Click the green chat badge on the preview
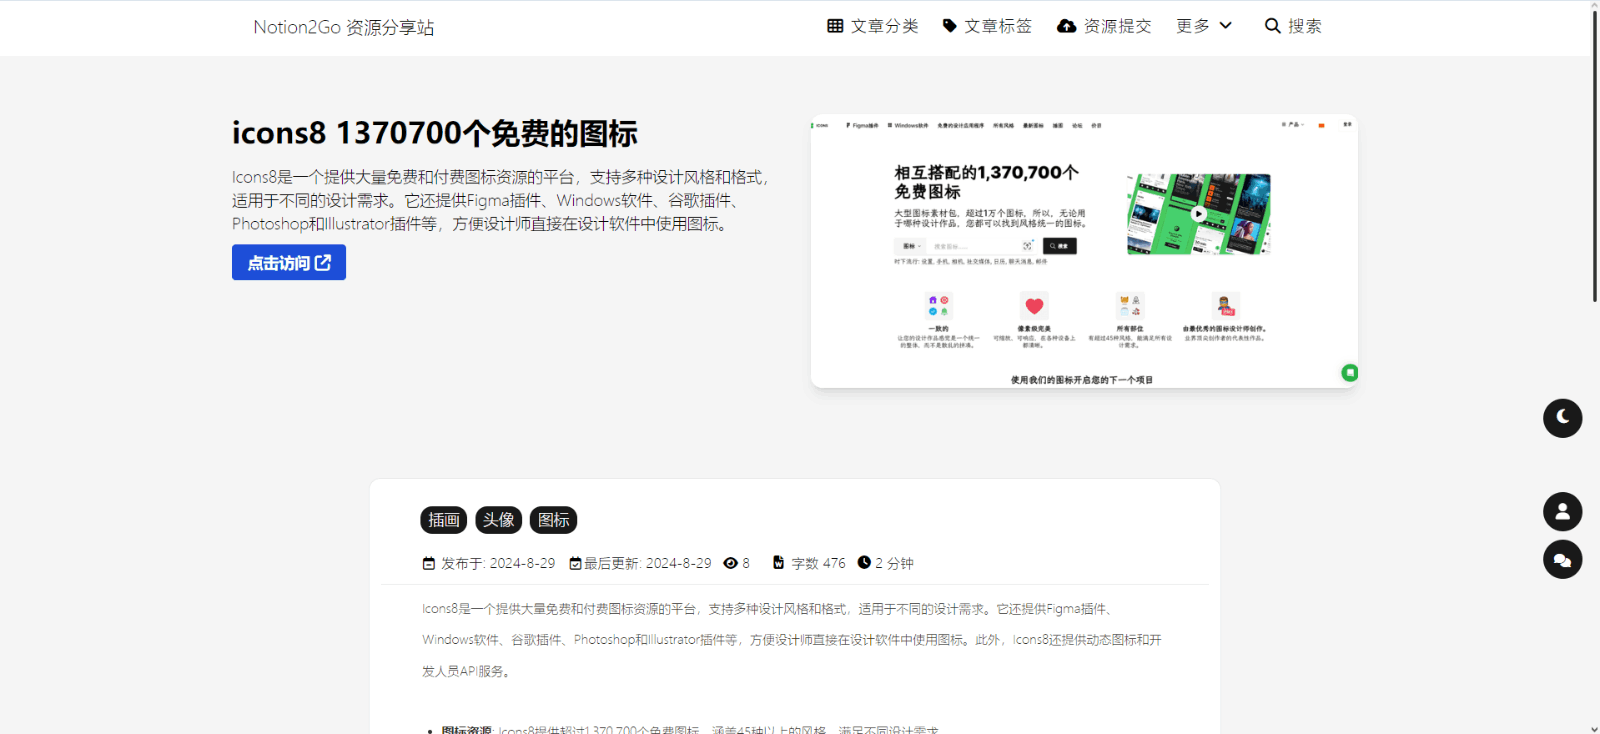This screenshot has height=734, width=1600. [1349, 372]
